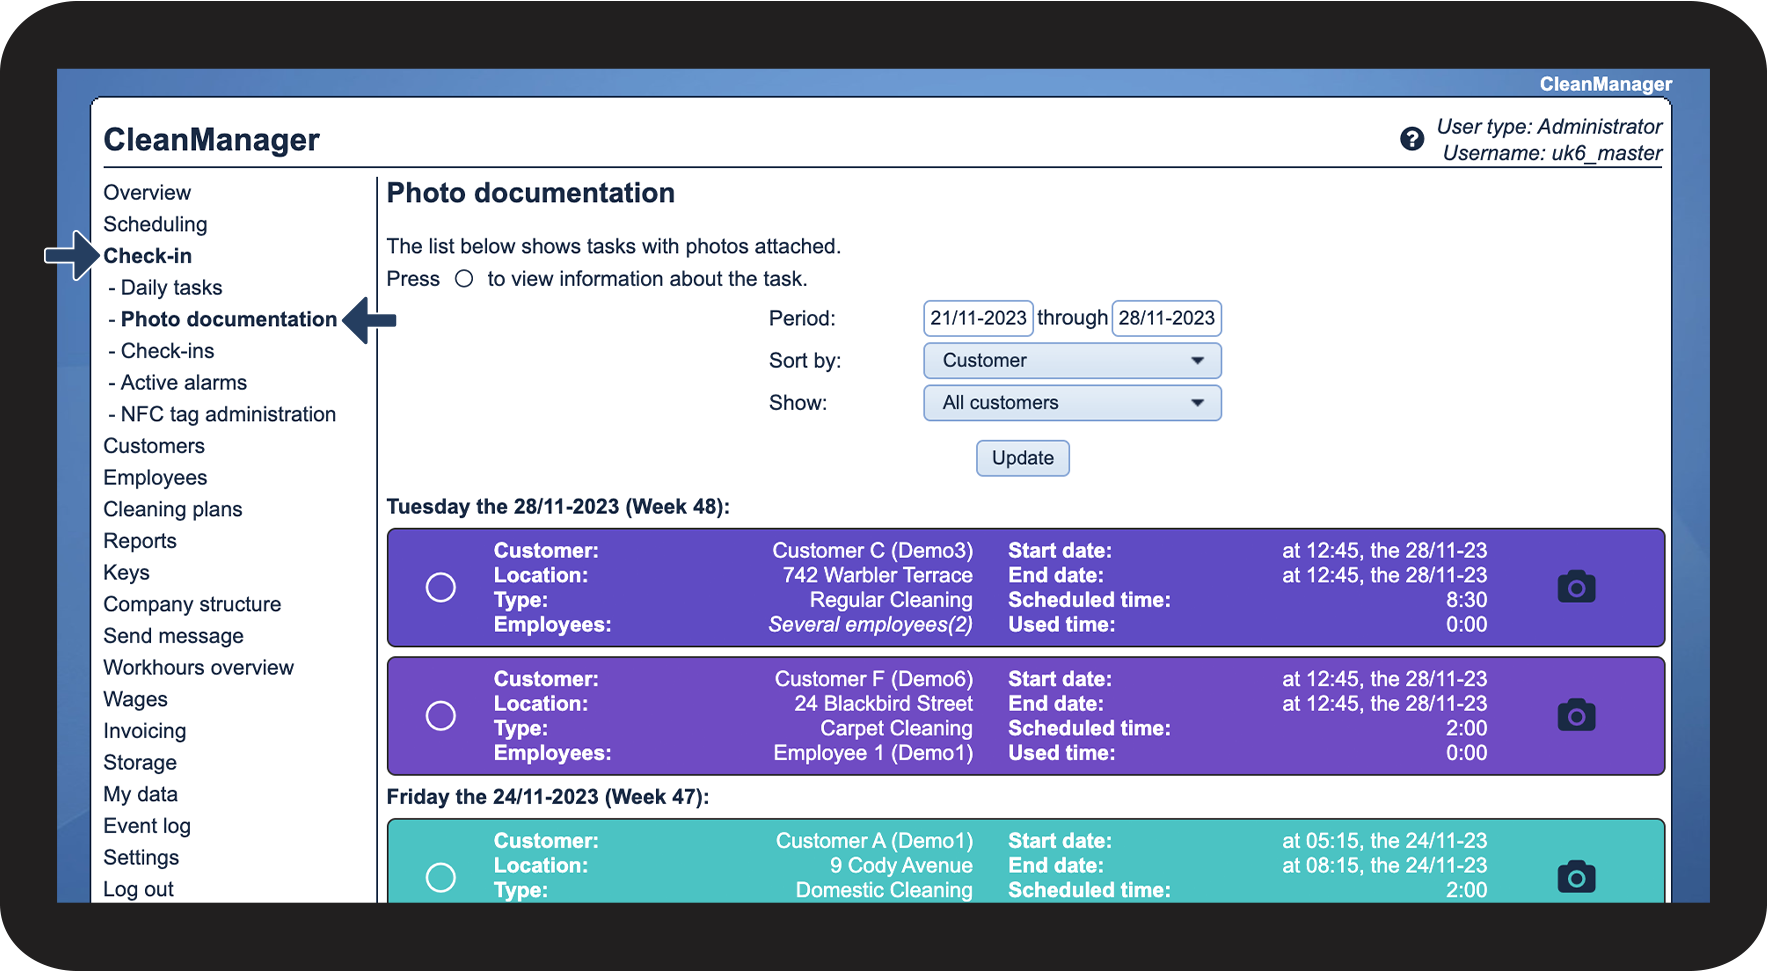Image resolution: width=1767 pixels, height=971 pixels.
Task: Click Log out link
Action: tap(138, 889)
